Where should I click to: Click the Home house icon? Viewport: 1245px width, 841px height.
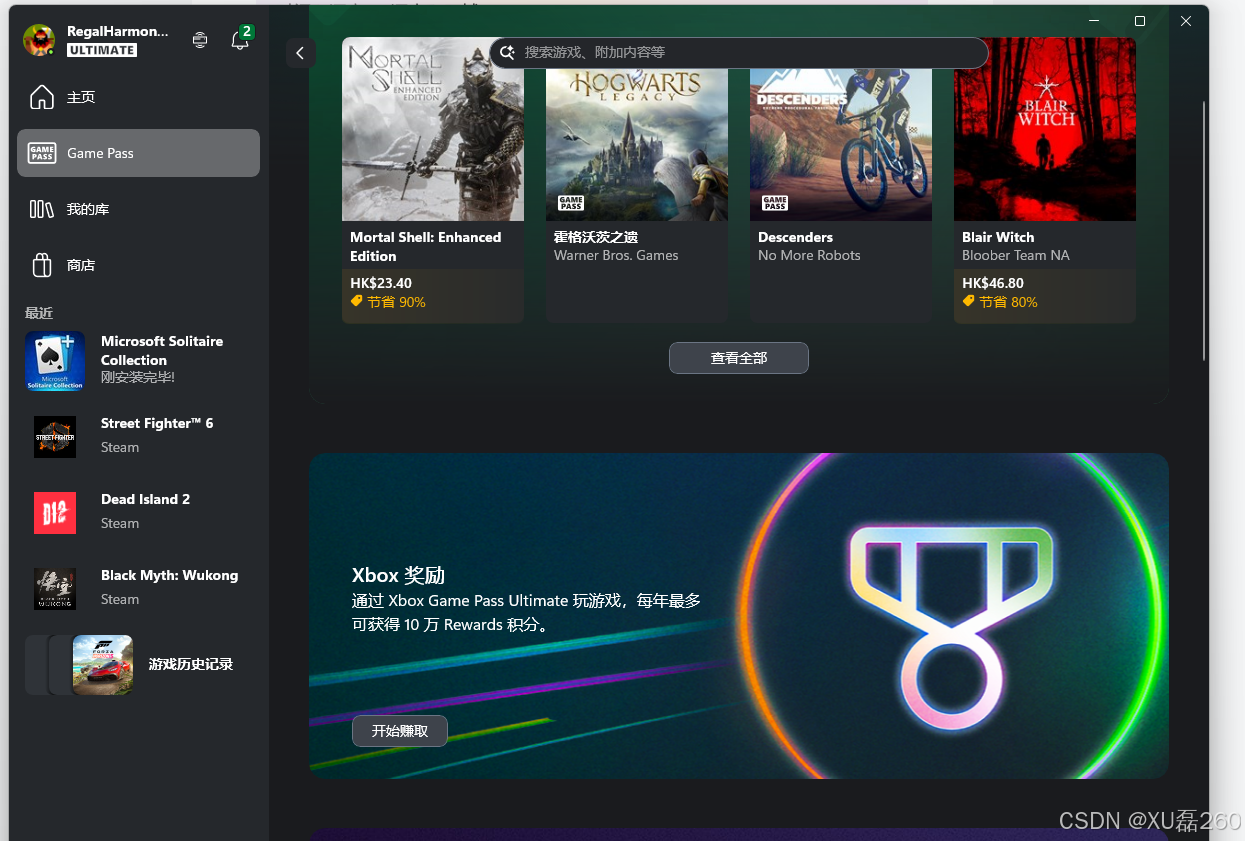pyautogui.click(x=42, y=97)
